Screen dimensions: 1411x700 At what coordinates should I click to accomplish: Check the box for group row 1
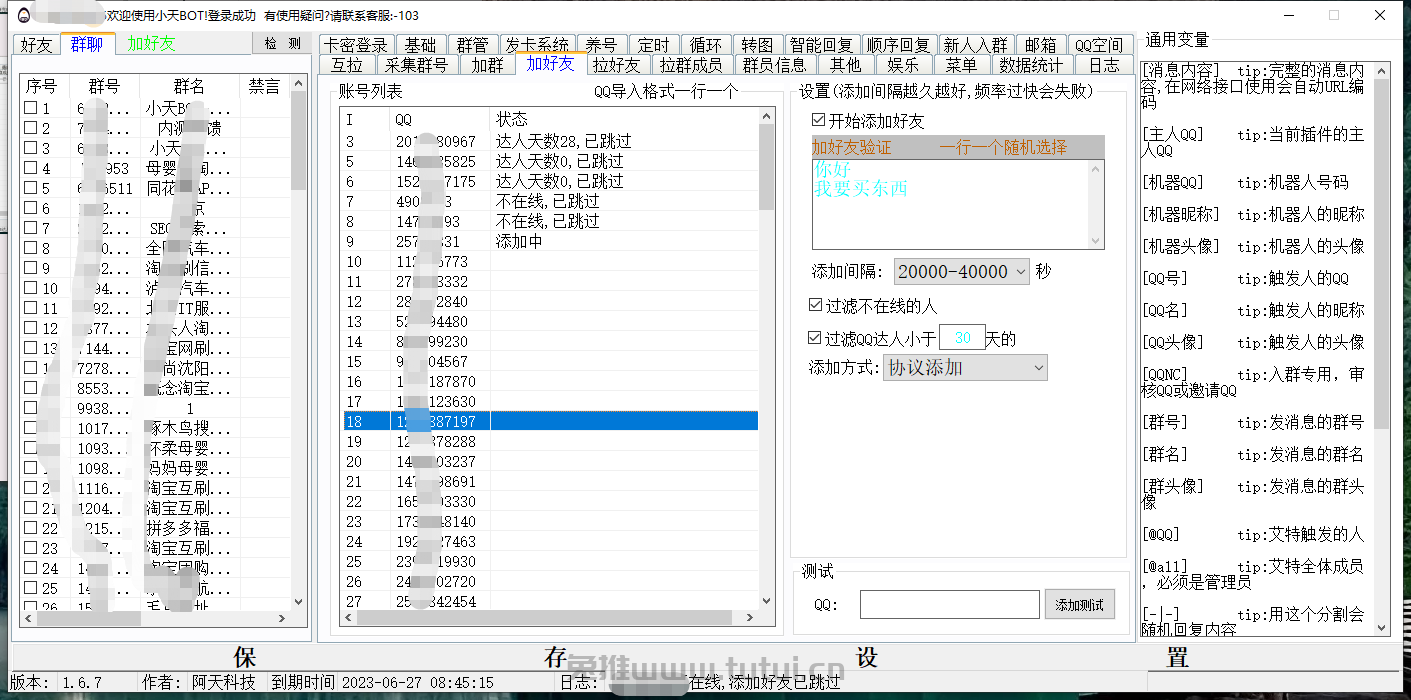coord(31,108)
